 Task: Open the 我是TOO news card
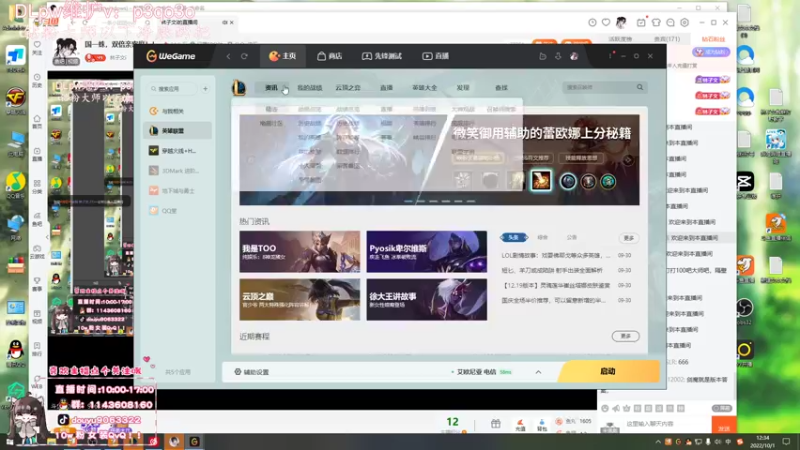pos(299,252)
